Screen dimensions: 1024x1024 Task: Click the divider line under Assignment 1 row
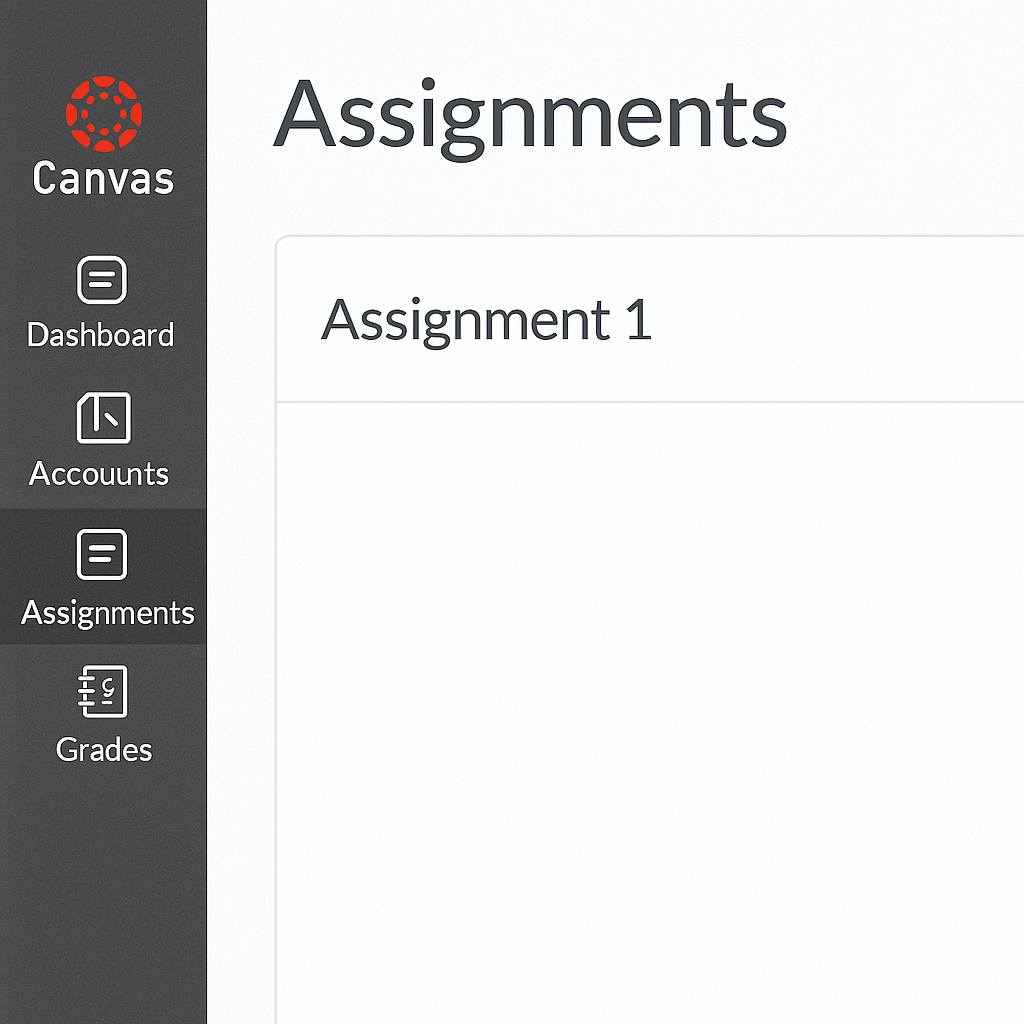[x=650, y=402]
